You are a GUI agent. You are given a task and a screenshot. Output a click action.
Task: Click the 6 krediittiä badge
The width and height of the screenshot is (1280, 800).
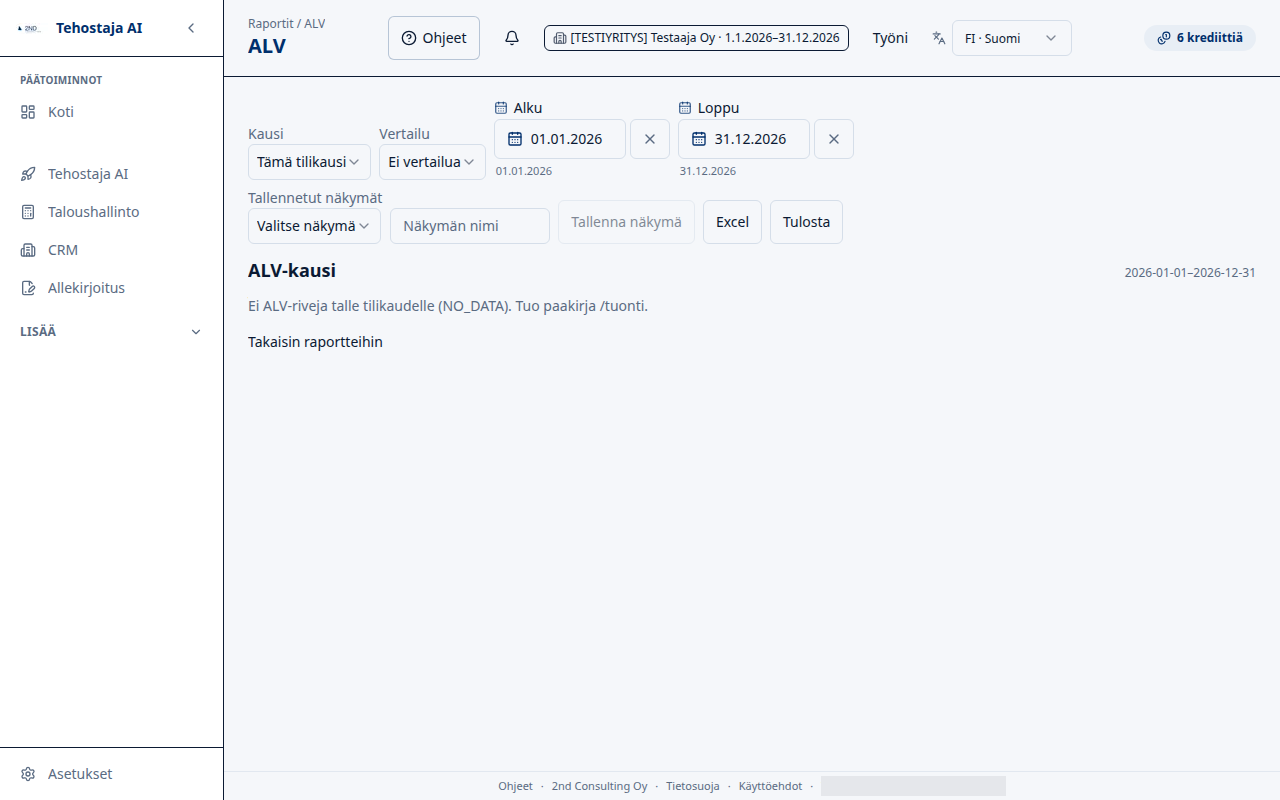tap(1199, 38)
